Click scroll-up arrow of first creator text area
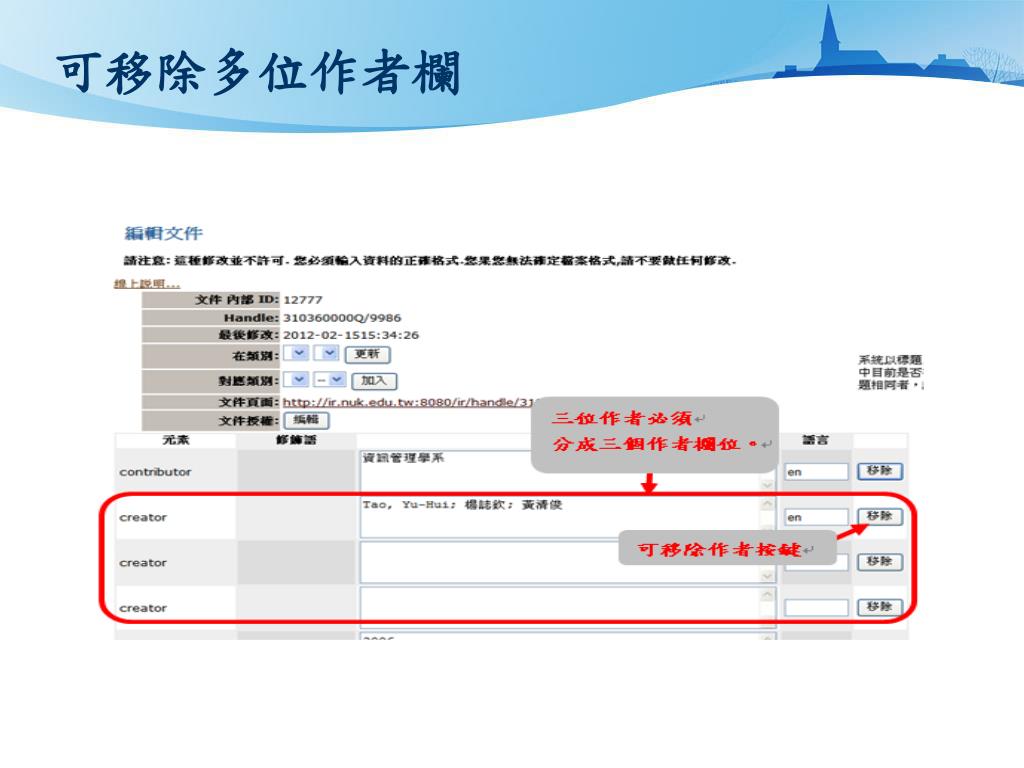Image resolution: width=1024 pixels, height=768 pixels. pyautogui.click(x=767, y=504)
